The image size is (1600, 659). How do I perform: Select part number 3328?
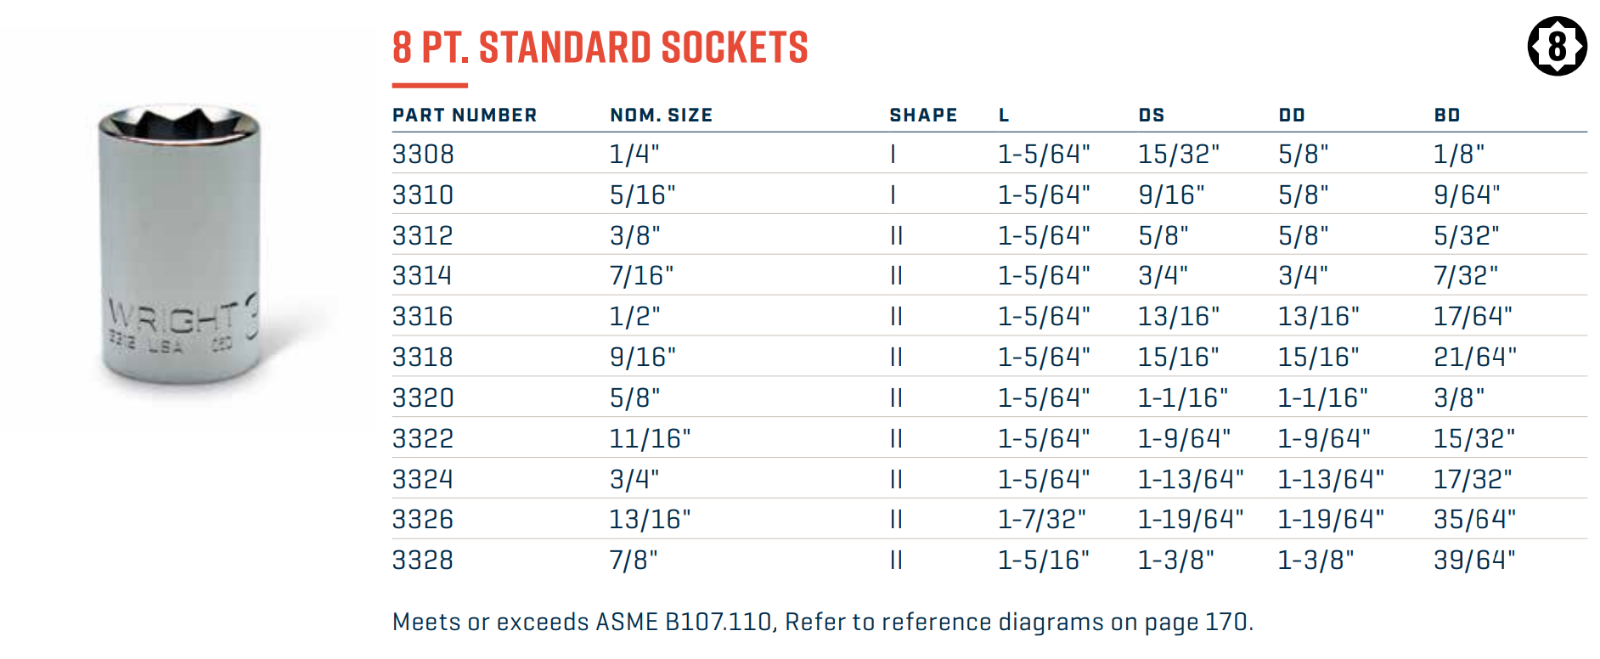point(423,560)
